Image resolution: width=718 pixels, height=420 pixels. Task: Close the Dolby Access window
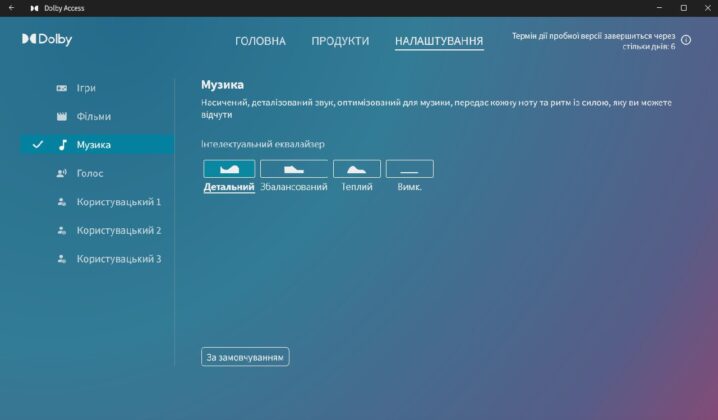point(707,8)
